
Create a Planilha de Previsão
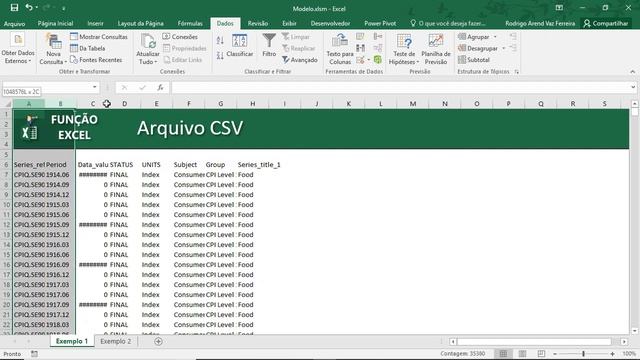click(x=436, y=49)
